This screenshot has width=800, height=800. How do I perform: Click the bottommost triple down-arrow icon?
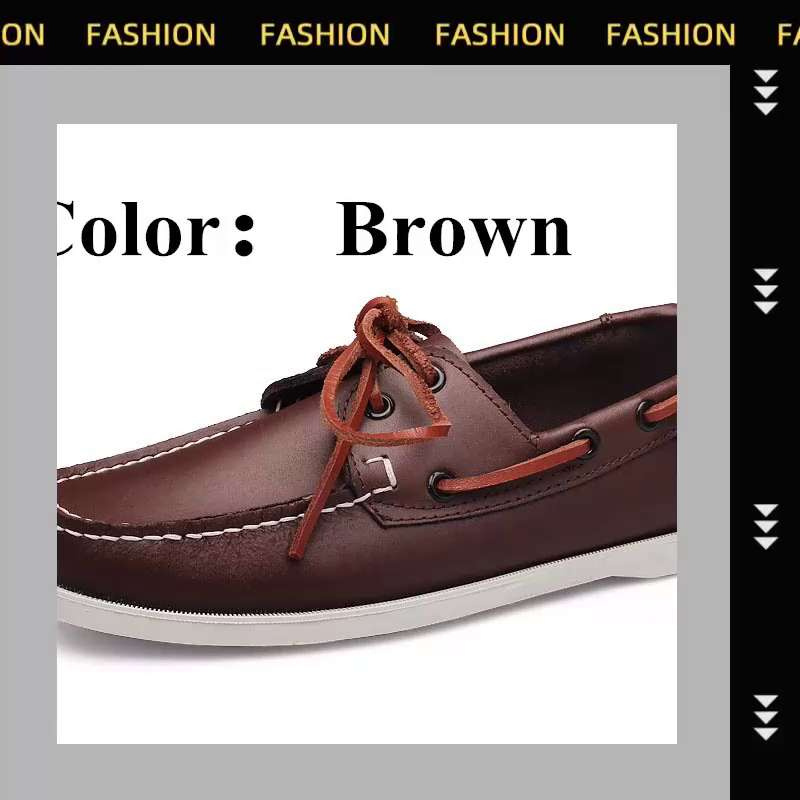pyautogui.click(x=765, y=717)
